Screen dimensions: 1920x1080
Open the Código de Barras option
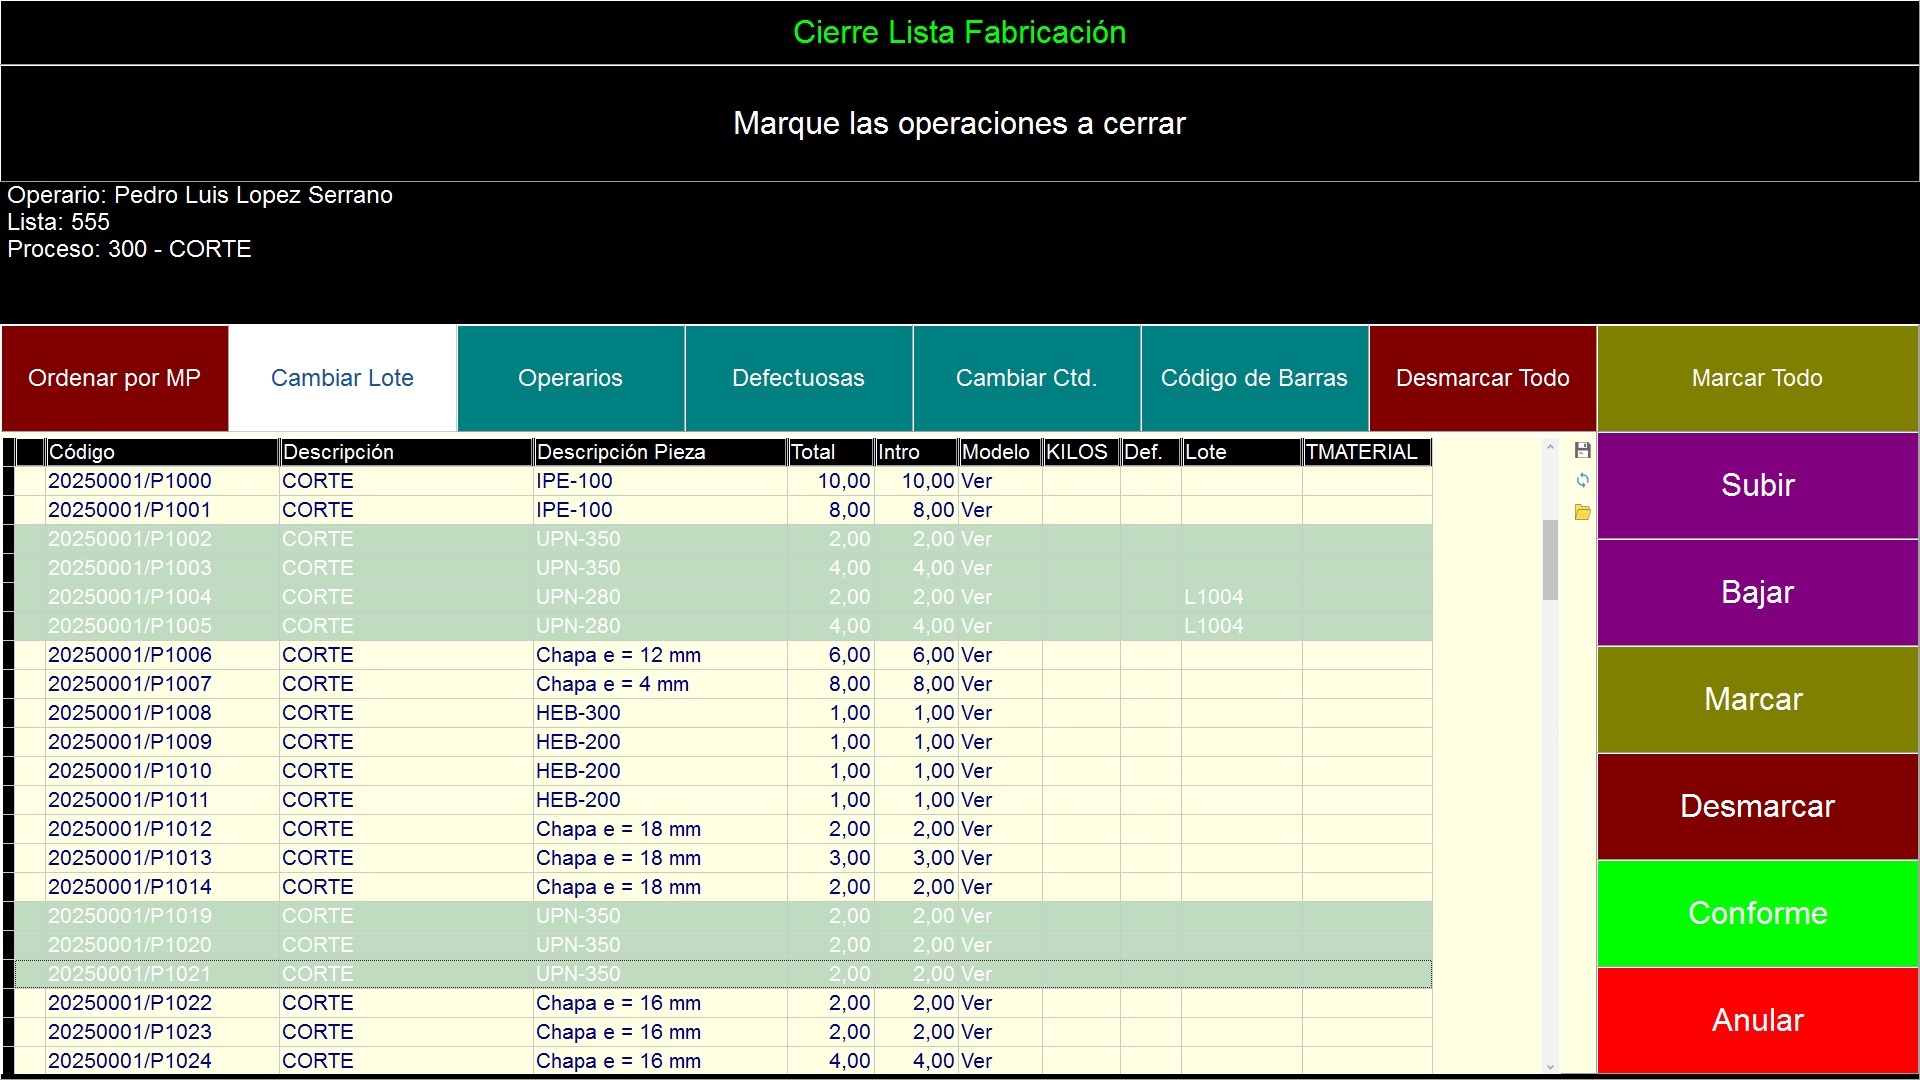(x=1254, y=378)
